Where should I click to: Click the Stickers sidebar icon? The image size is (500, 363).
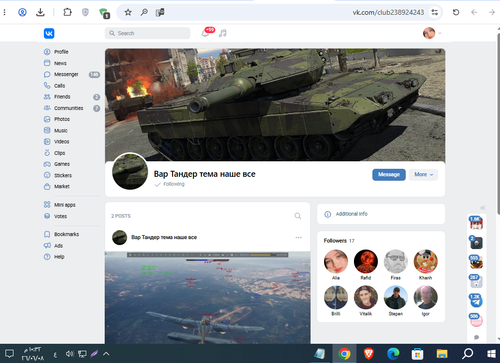47,175
